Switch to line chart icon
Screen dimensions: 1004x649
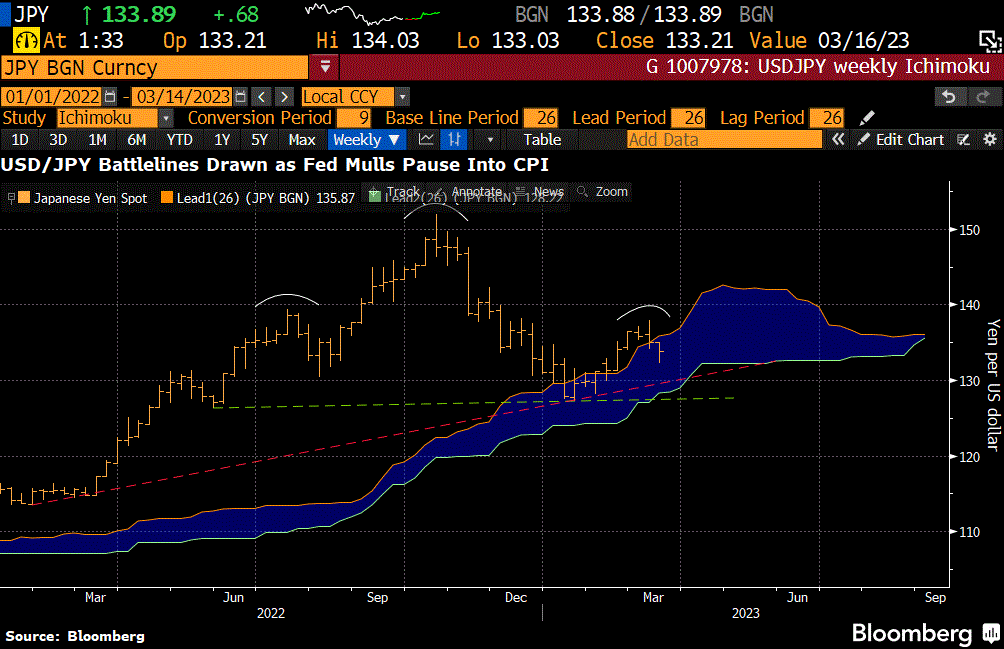pyautogui.click(x=426, y=140)
